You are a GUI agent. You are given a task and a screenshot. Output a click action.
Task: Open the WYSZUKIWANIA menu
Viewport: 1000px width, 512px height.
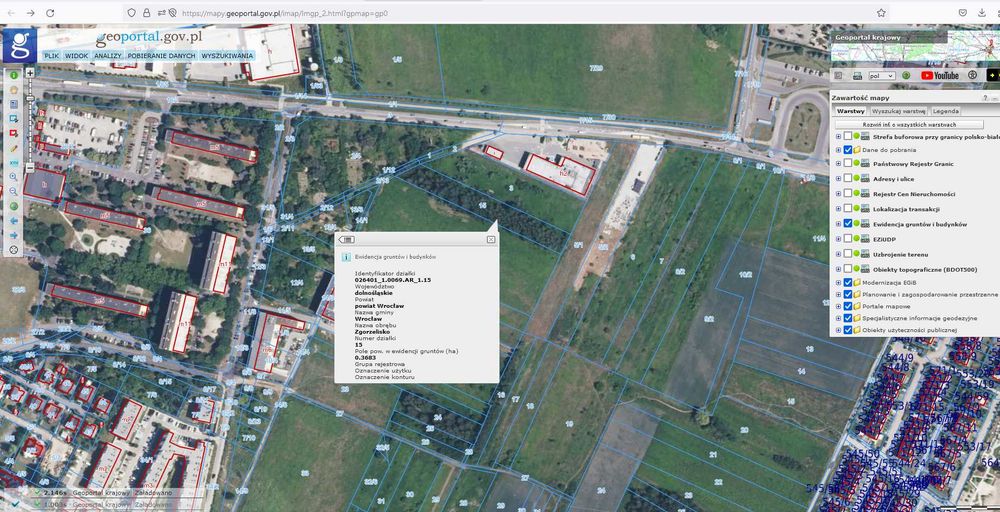tap(227, 56)
